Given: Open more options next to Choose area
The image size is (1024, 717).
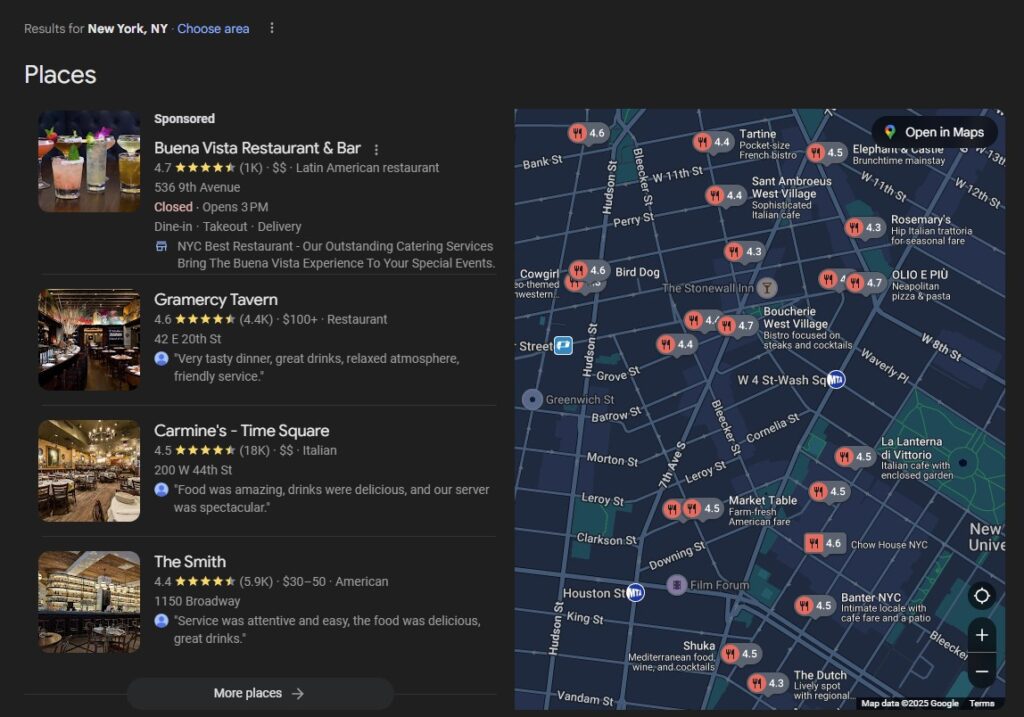Looking at the screenshot, I should click(271, 28).
